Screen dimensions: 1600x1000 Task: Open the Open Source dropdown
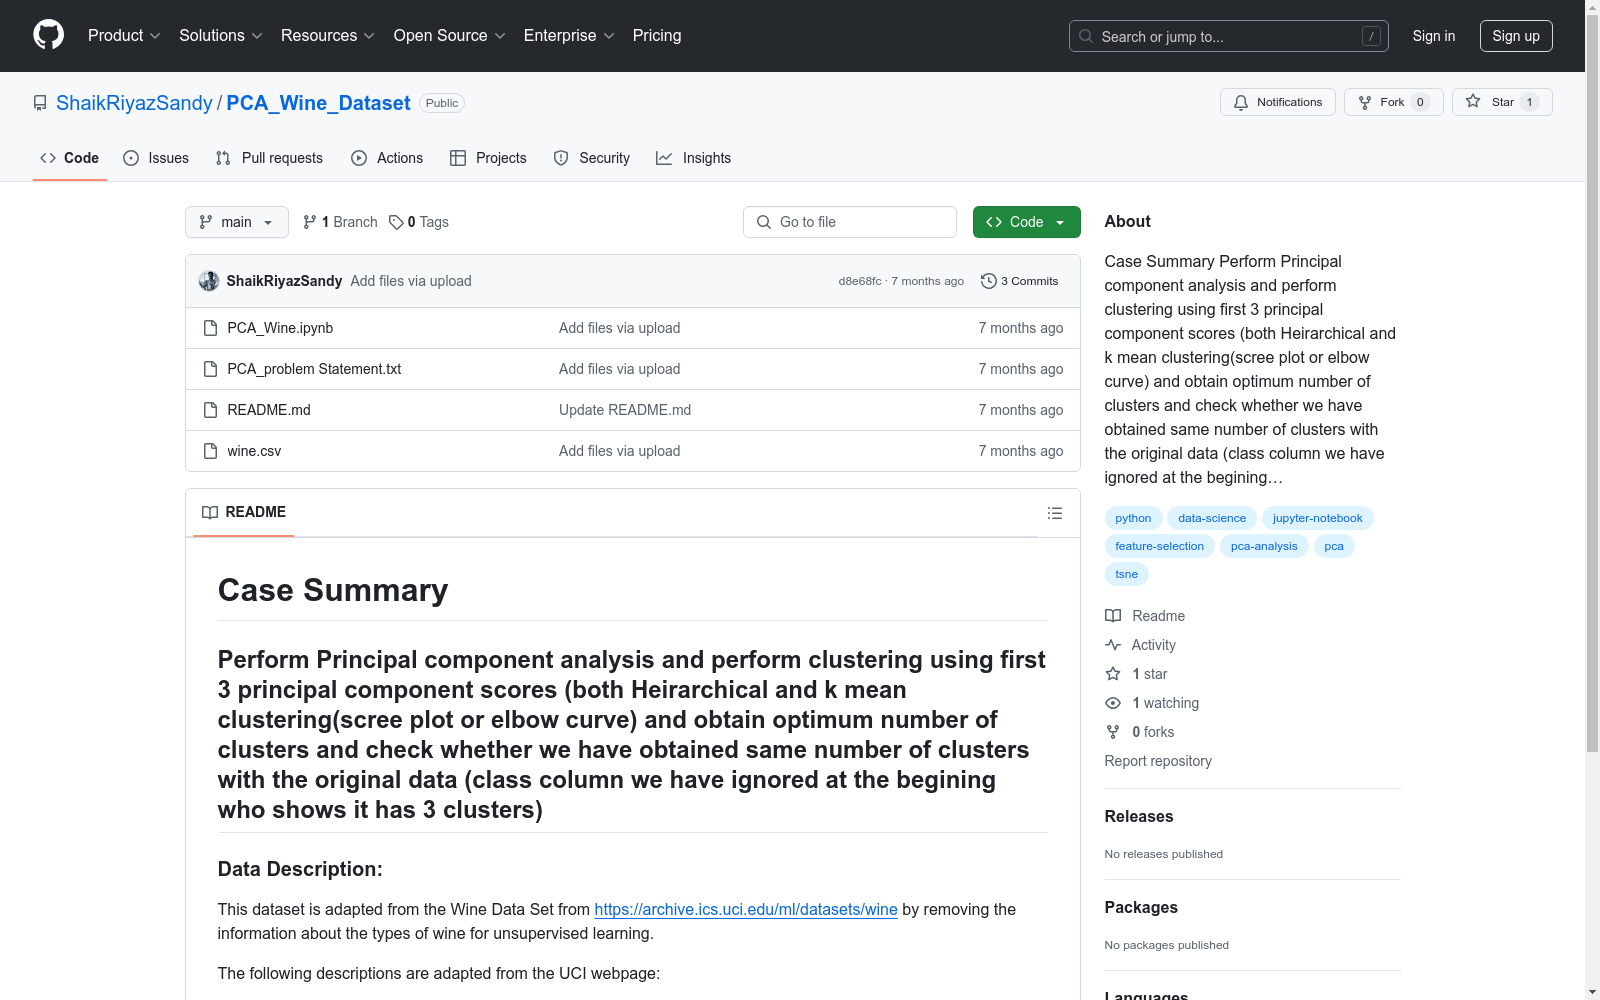click(450, 36)
